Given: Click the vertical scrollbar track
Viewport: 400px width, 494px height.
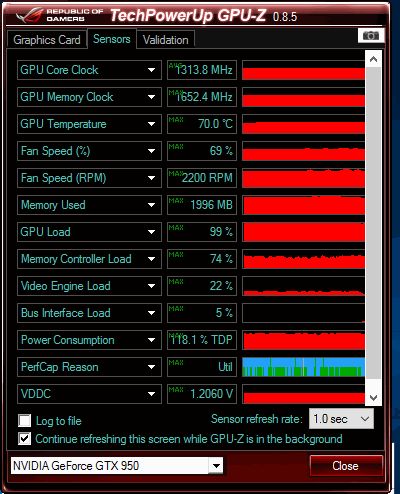Looking at the screenshot, I should [373, 223].
